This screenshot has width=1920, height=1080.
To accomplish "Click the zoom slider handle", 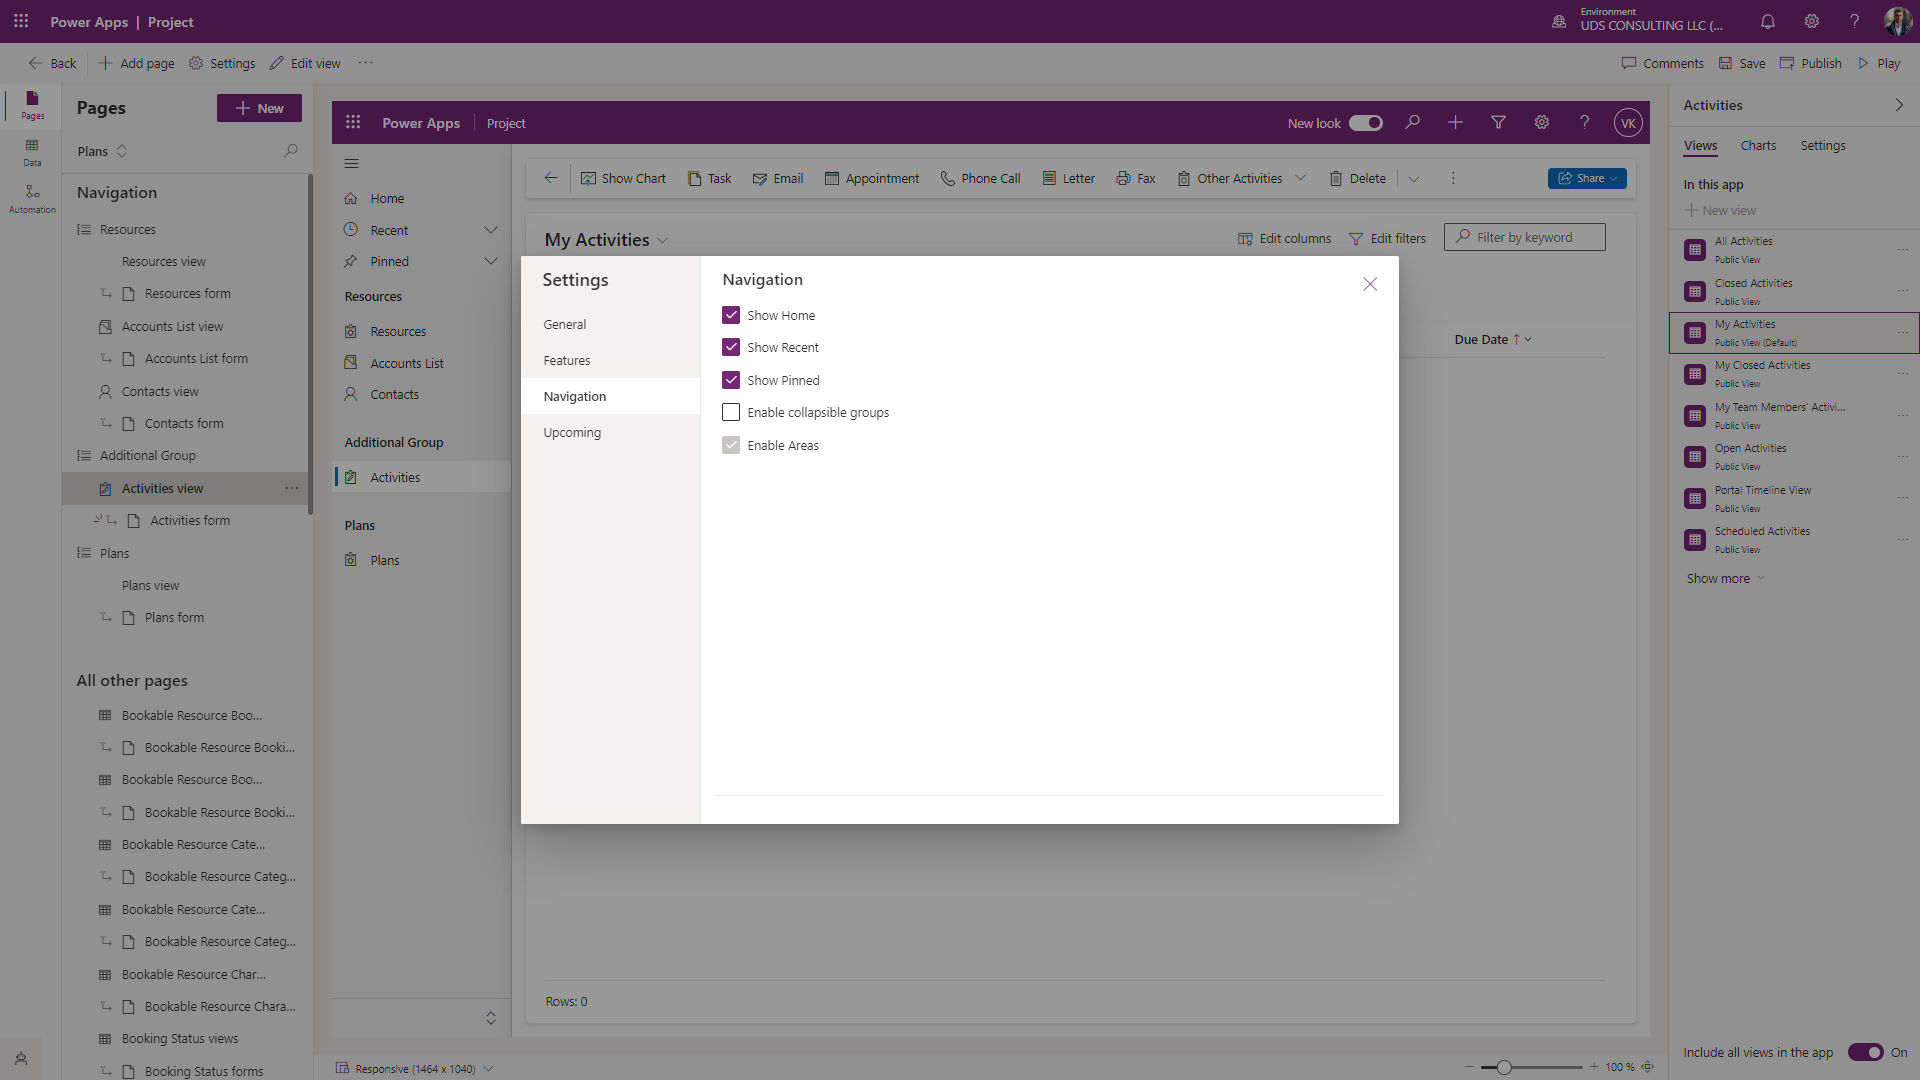I will click(1503, 1067).
